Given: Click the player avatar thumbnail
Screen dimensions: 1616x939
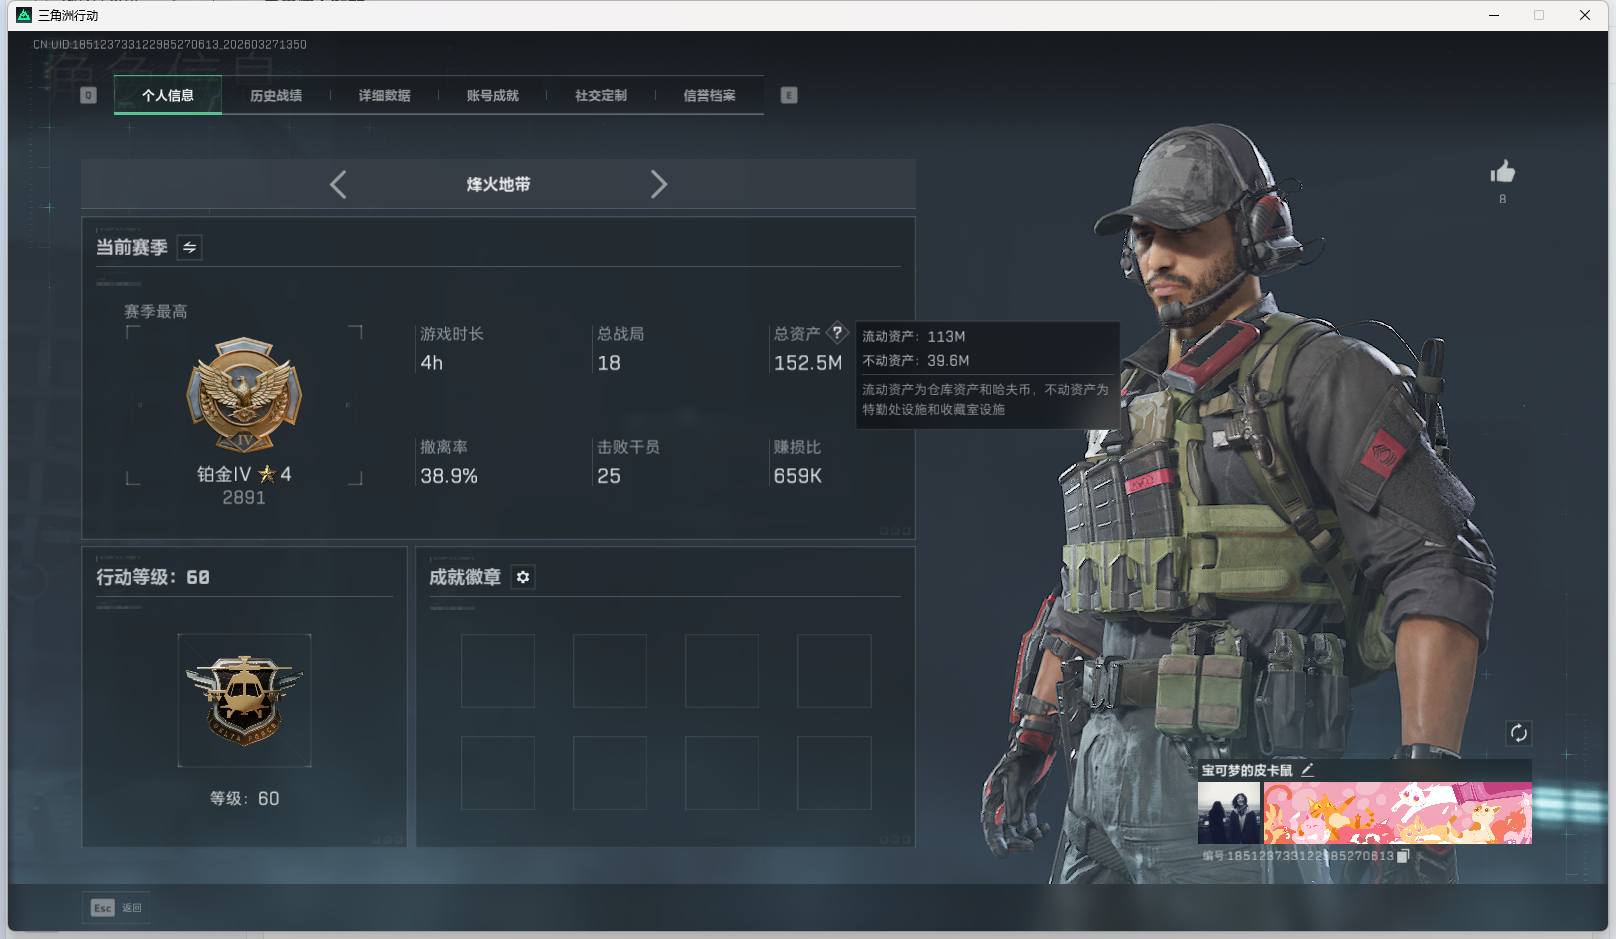Looking at the screenshot, I should coord(1228,810).
